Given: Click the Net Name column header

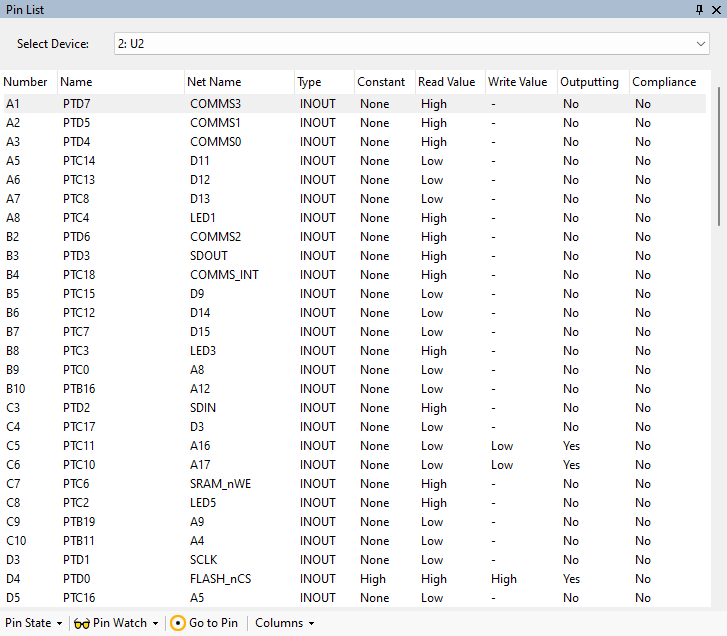Looking at the screenshot, I should [x=214, y=82].
